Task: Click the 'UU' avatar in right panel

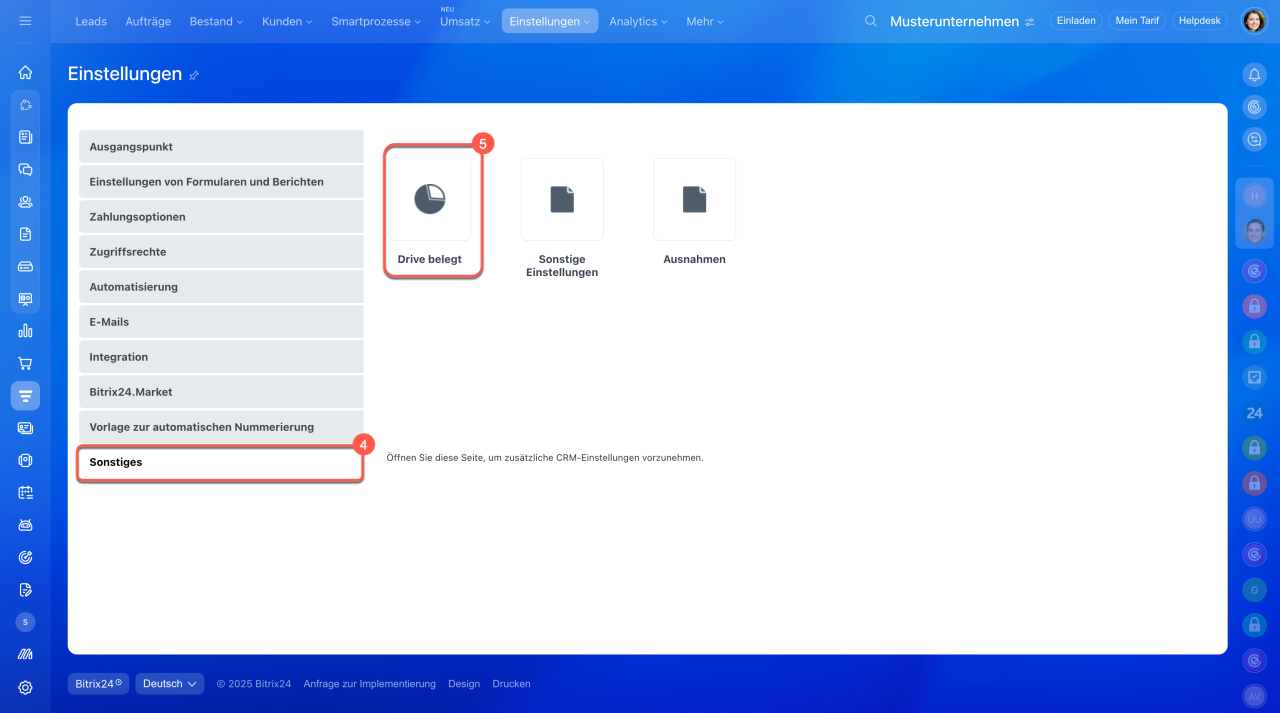Action: coord(1254,518)
